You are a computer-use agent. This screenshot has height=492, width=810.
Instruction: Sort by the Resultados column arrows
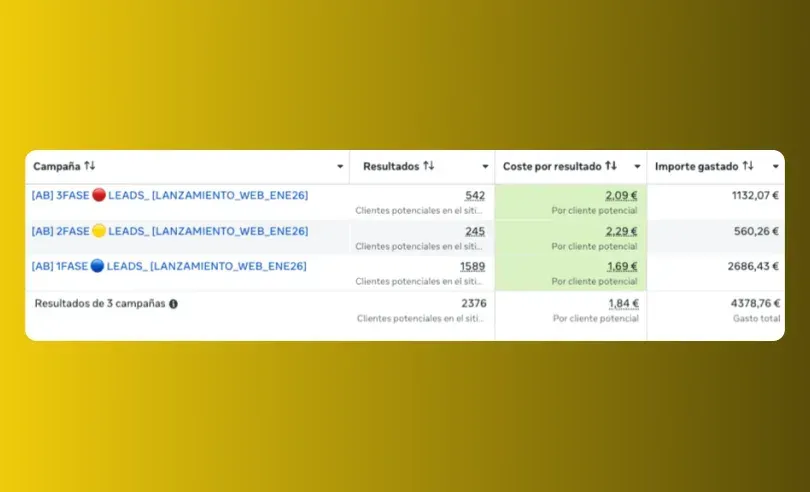pos(429,166)
